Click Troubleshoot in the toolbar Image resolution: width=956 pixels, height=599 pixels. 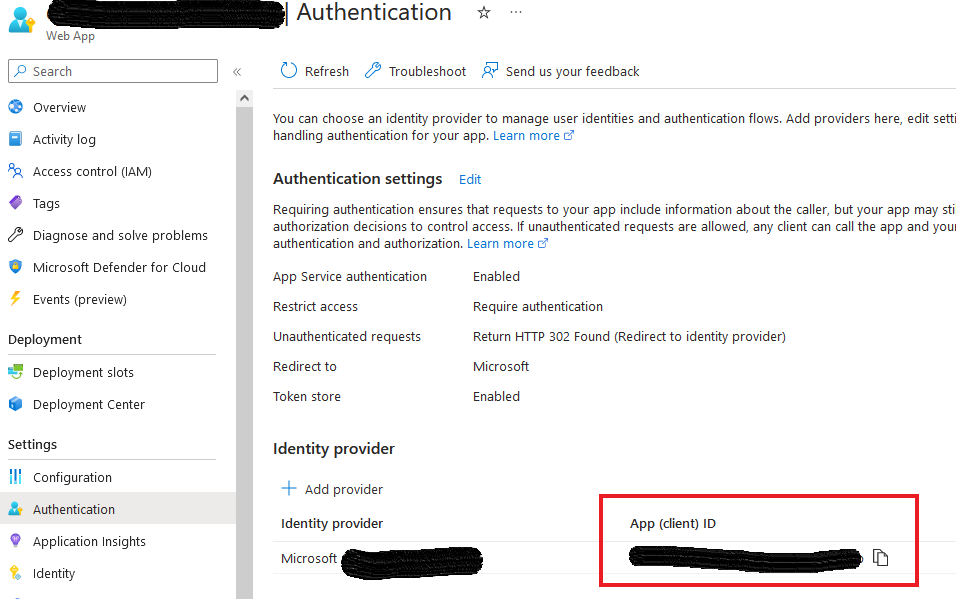[x=427, y=71]
